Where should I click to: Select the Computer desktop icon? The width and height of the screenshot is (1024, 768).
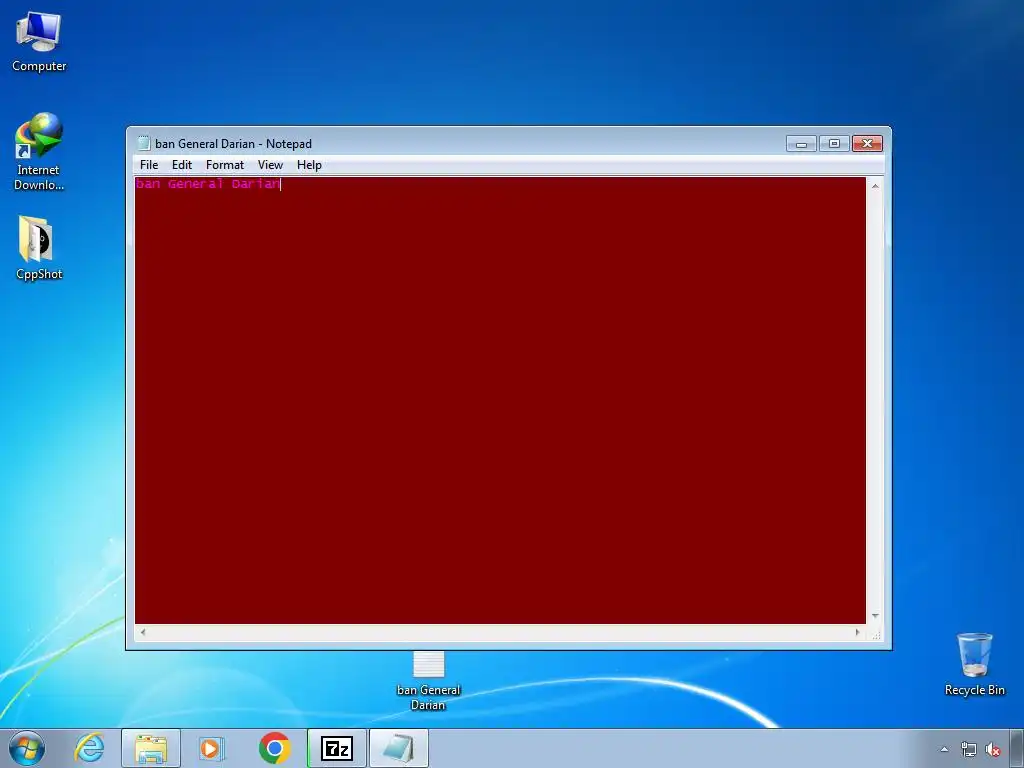pyautogui.click(x=39, y=41)
